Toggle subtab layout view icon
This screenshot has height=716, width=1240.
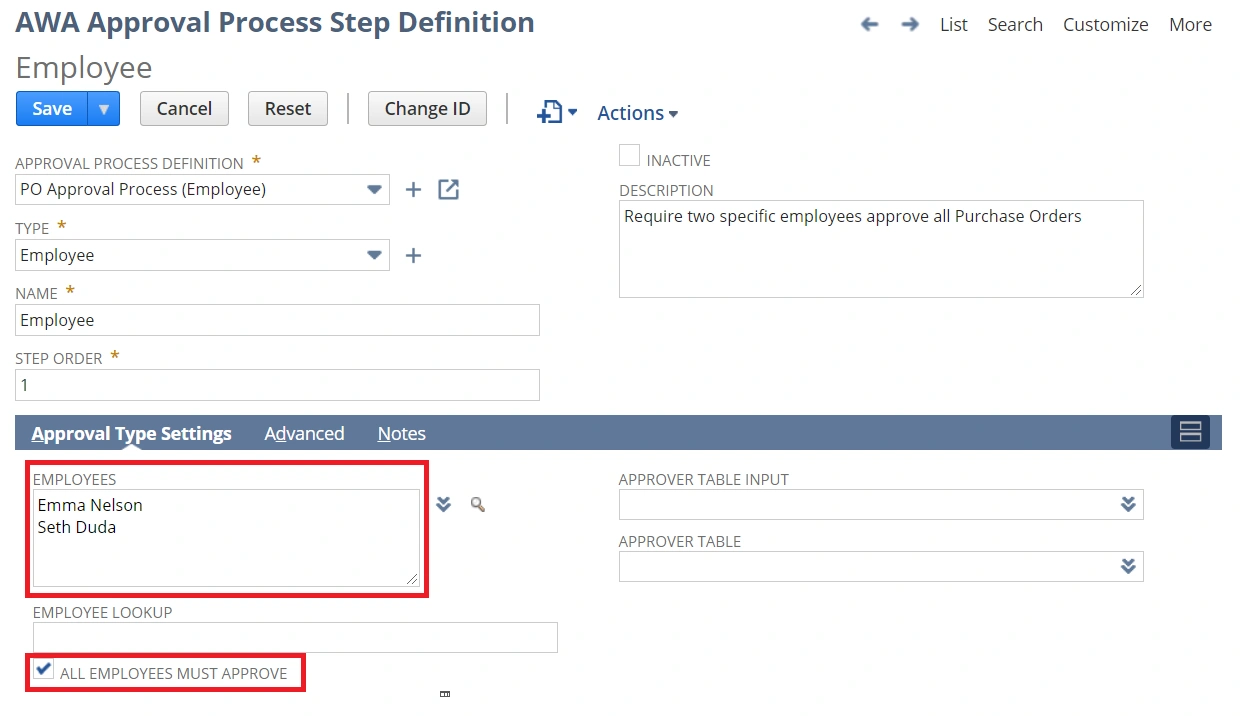pyautogui.click(x=1190, y=432)
